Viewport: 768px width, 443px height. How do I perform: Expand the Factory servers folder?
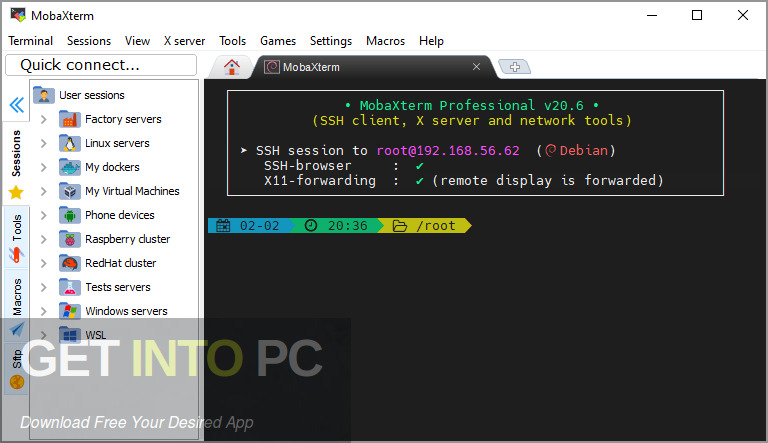point(44,119)
